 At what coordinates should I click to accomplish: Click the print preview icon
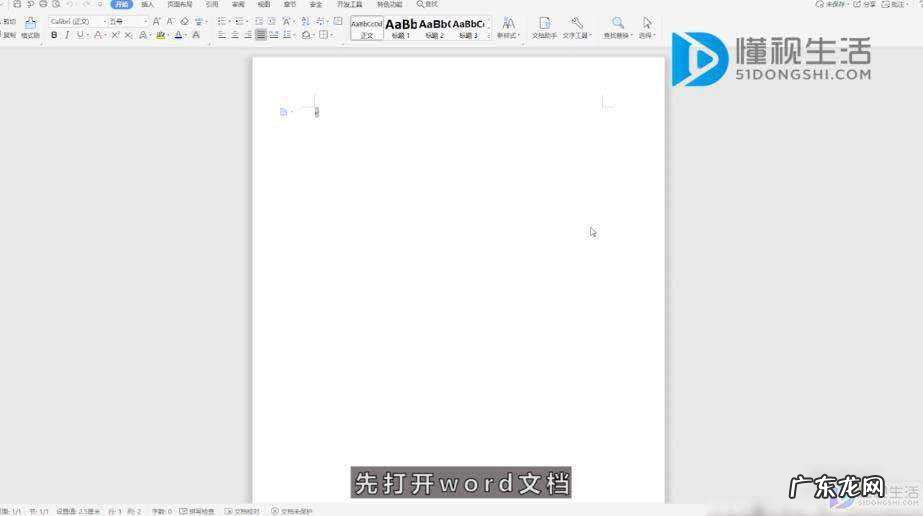click(56, 4)
